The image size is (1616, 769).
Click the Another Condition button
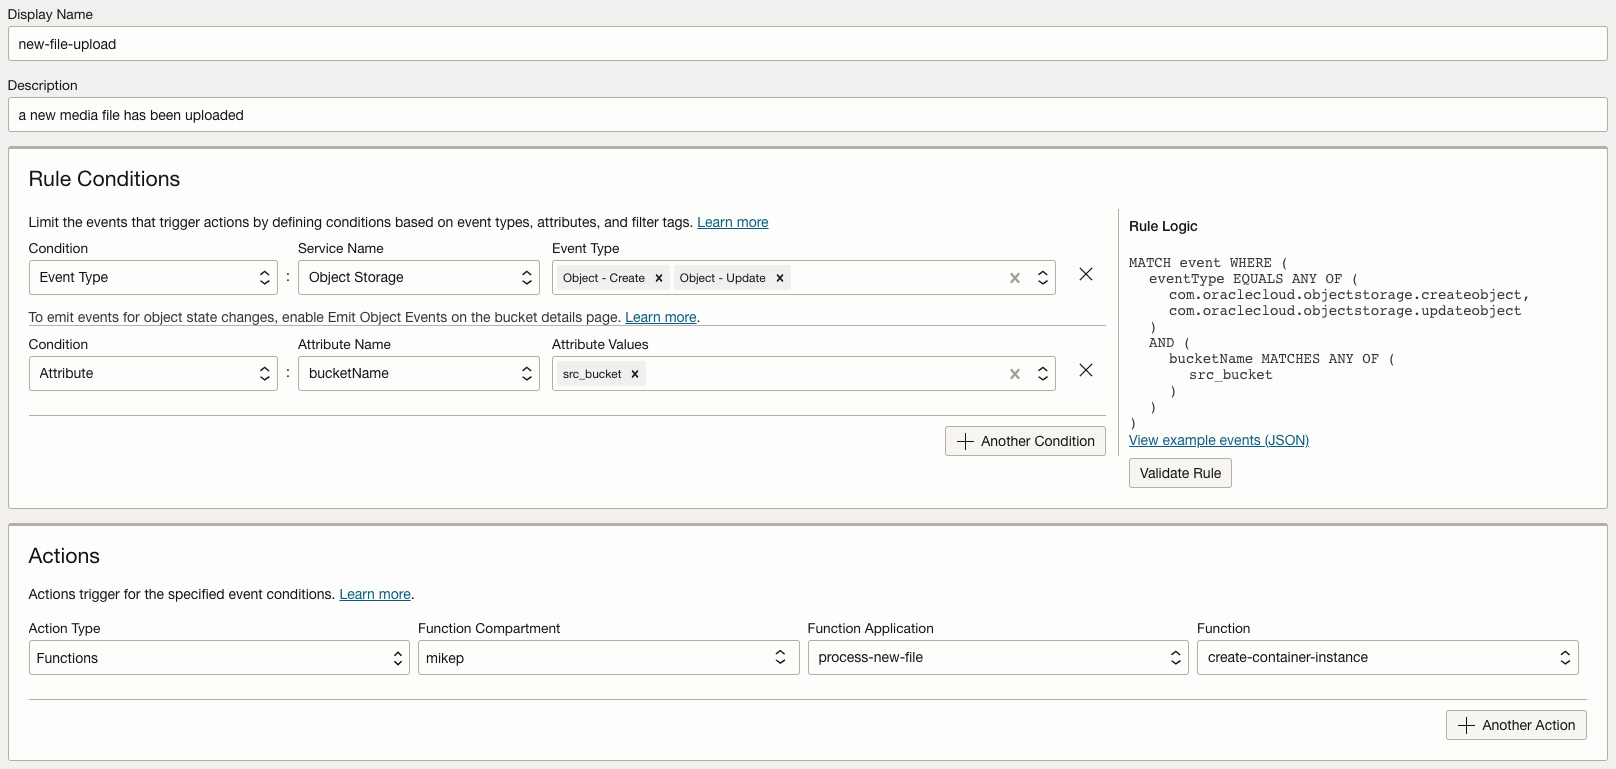click(1025, 441)
